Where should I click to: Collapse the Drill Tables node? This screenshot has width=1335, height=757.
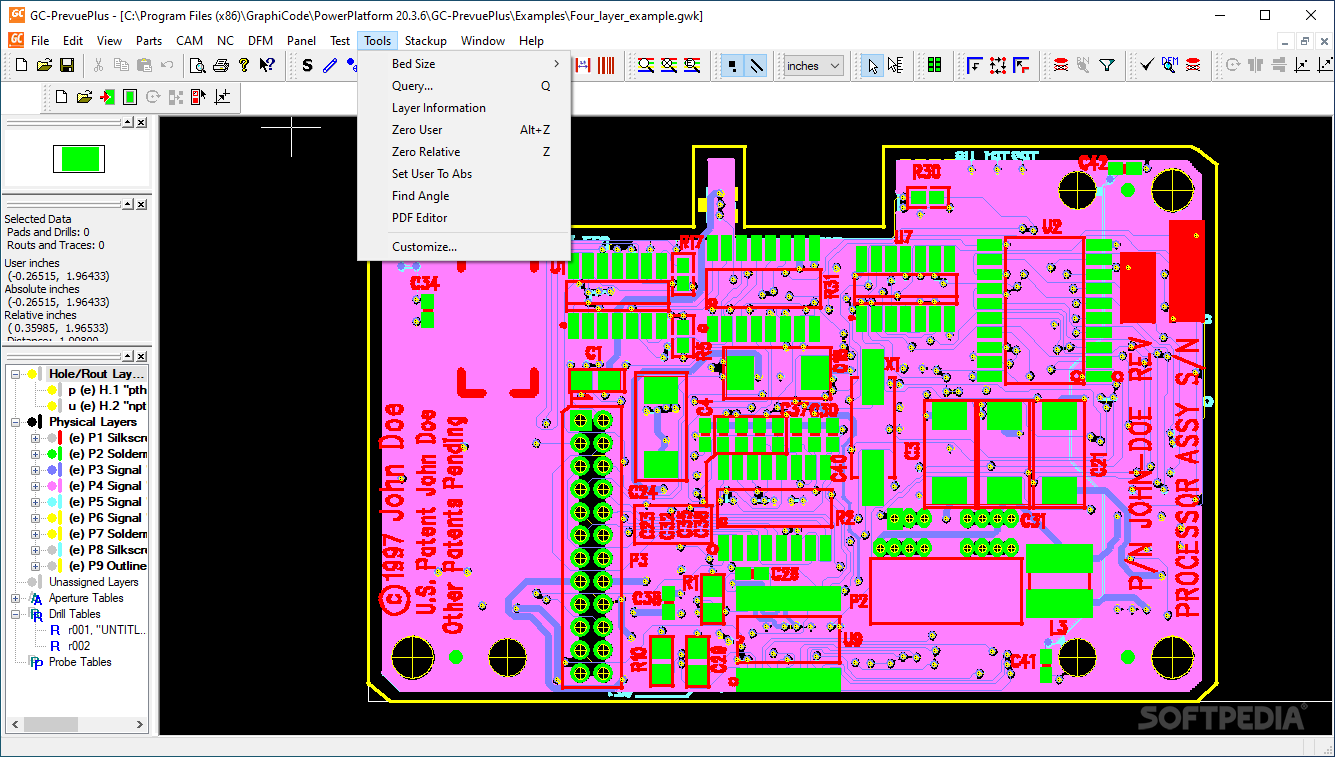[x=15, y=614]
